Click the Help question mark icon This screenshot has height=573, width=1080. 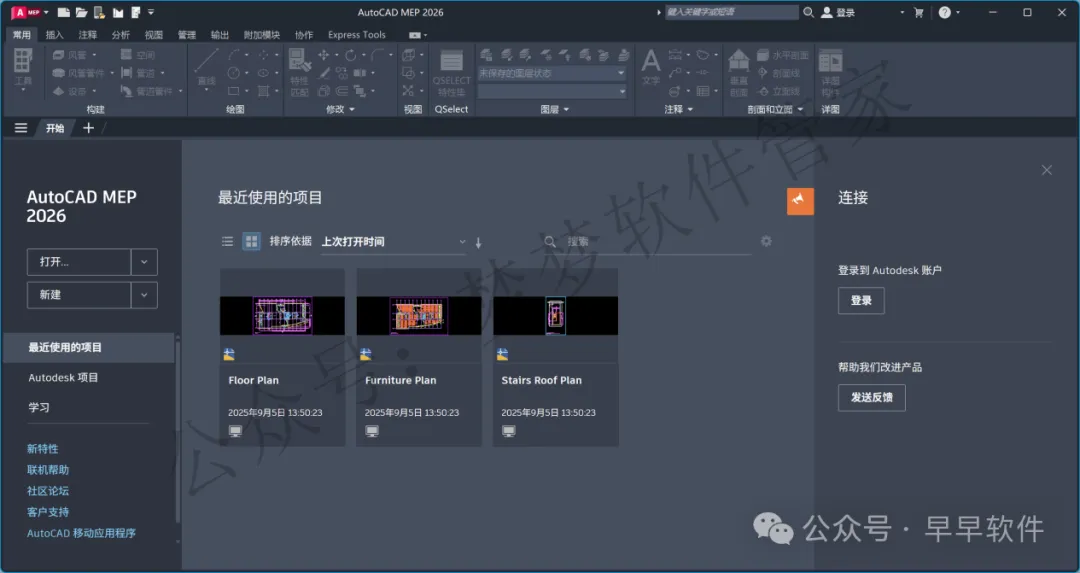click(945, 12)
